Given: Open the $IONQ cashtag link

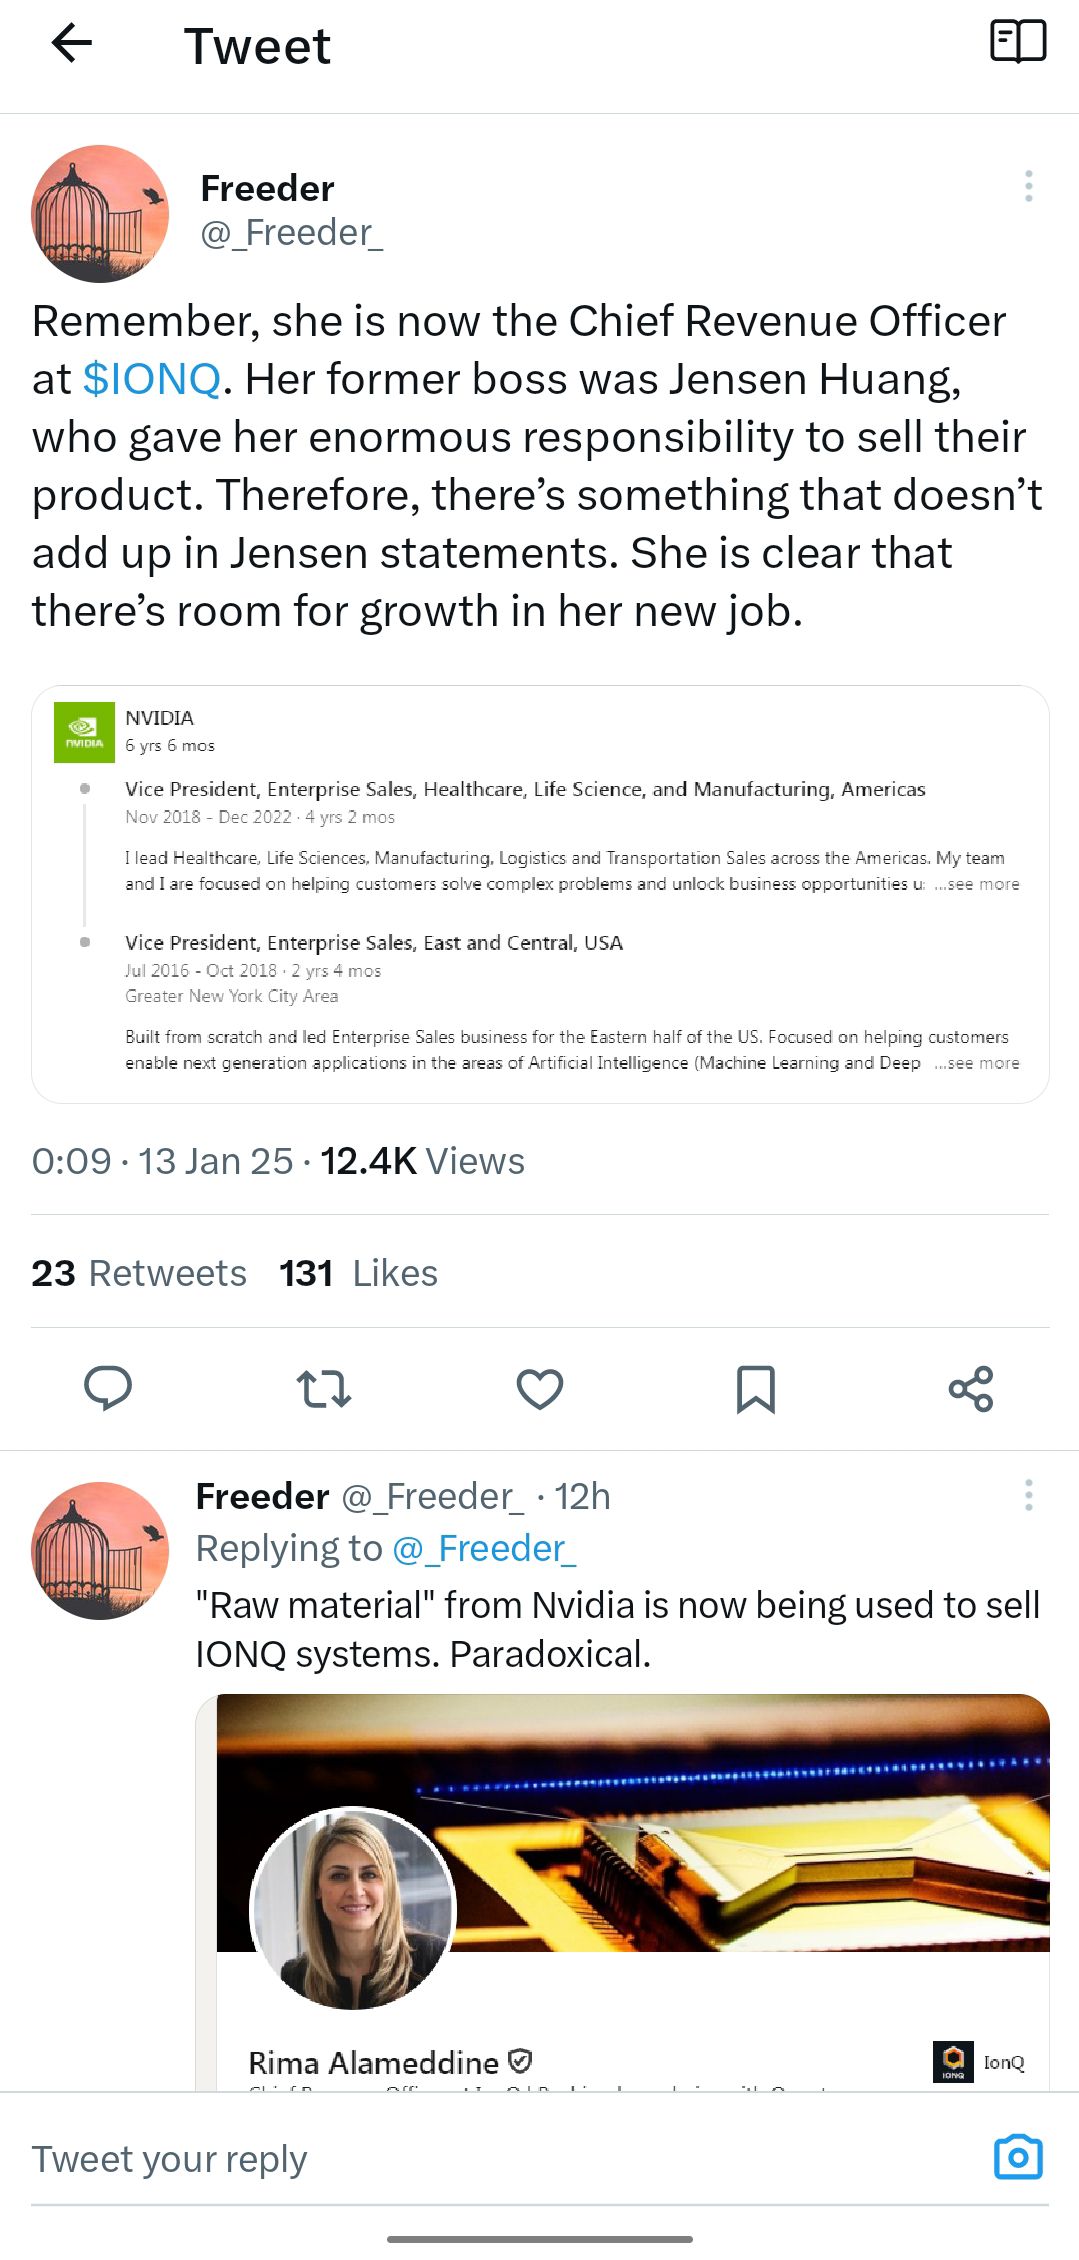Looking at the screenshot, I should click(x=151, y=379).
